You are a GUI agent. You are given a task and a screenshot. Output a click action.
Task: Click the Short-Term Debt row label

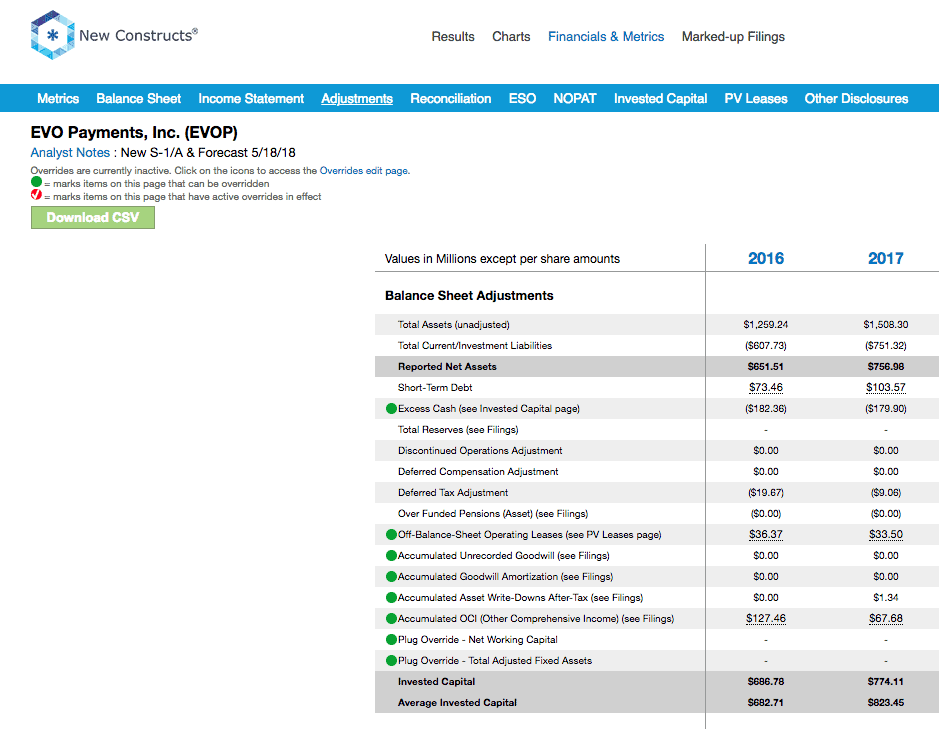[x=435, y=388]
